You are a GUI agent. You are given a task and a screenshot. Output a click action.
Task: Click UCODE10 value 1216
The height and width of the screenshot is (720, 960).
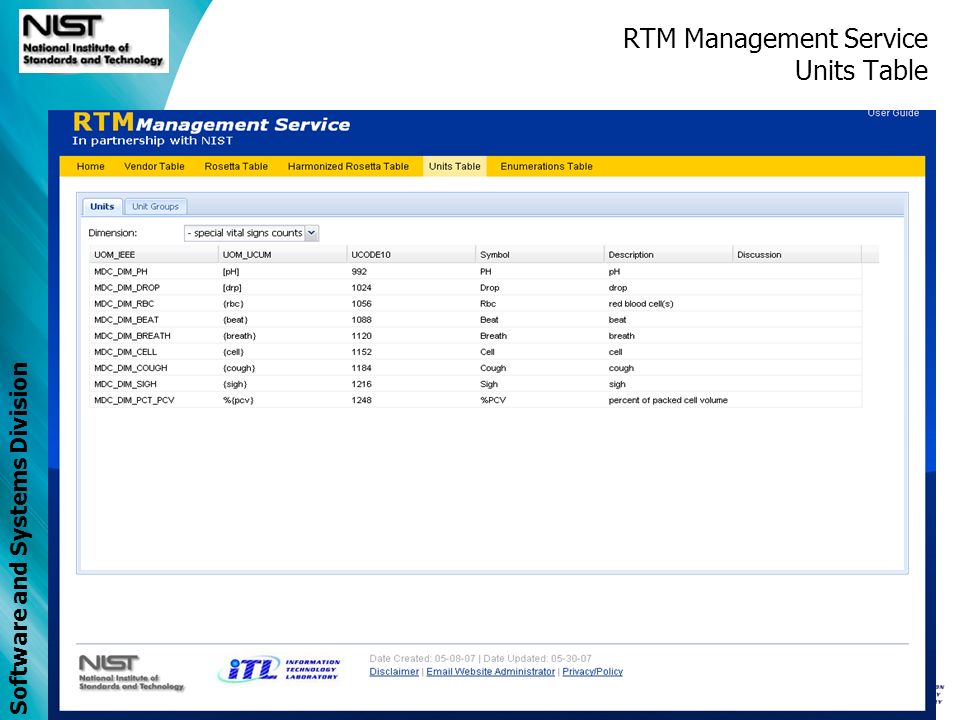(361, 384)
